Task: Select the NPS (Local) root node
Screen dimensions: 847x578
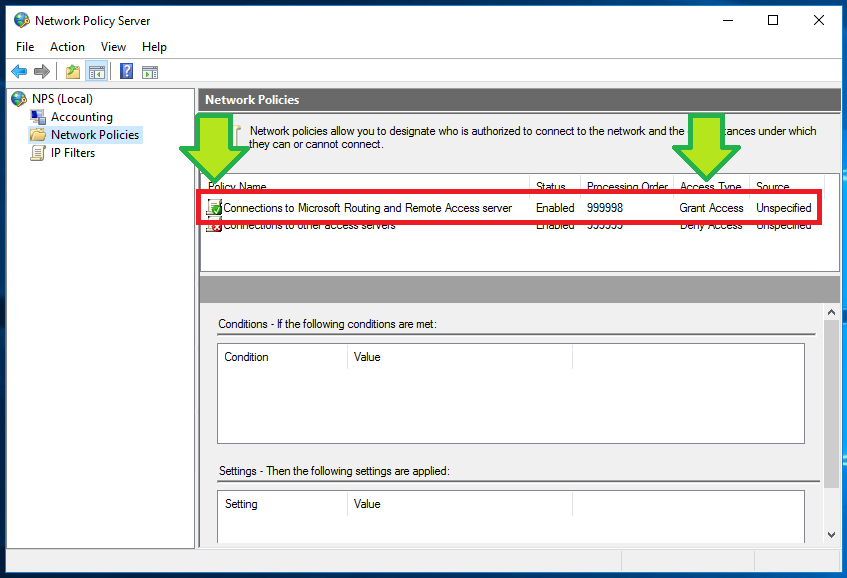Action: coord(62,99)
